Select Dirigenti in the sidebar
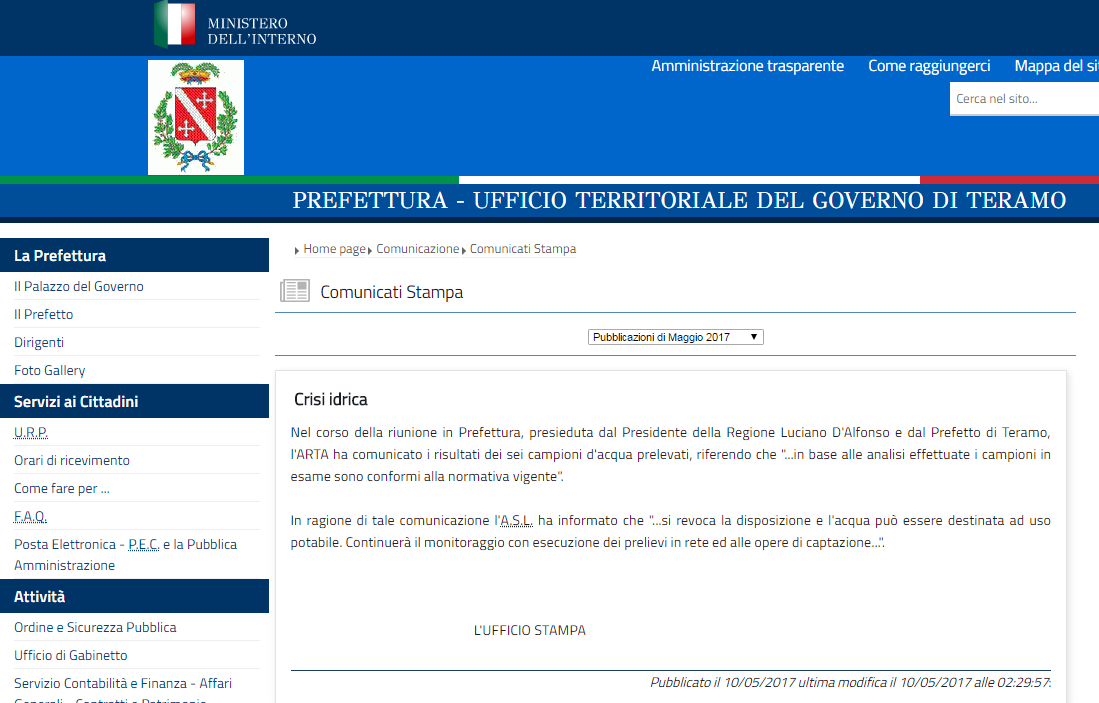 click(x=39, y=342)
